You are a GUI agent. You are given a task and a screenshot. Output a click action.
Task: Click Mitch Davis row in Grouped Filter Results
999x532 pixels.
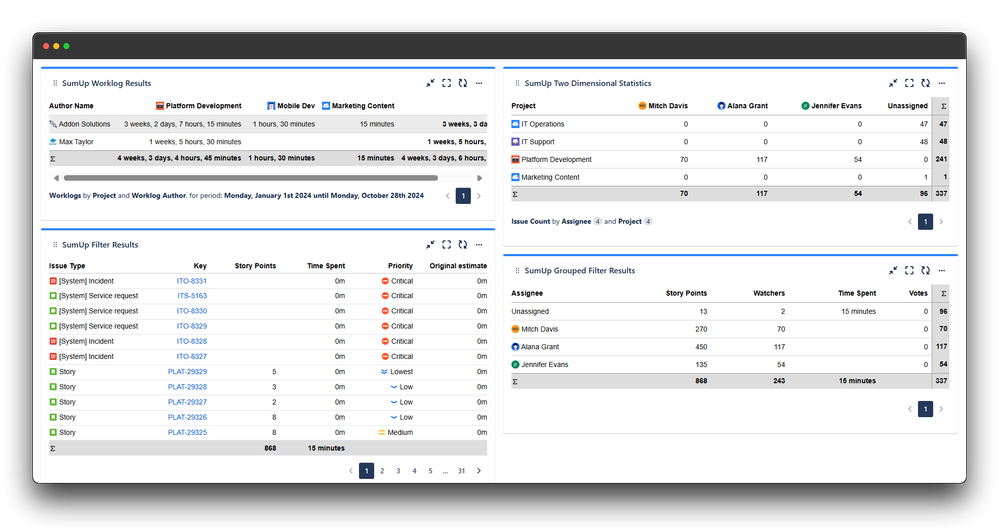pos(729,329)
